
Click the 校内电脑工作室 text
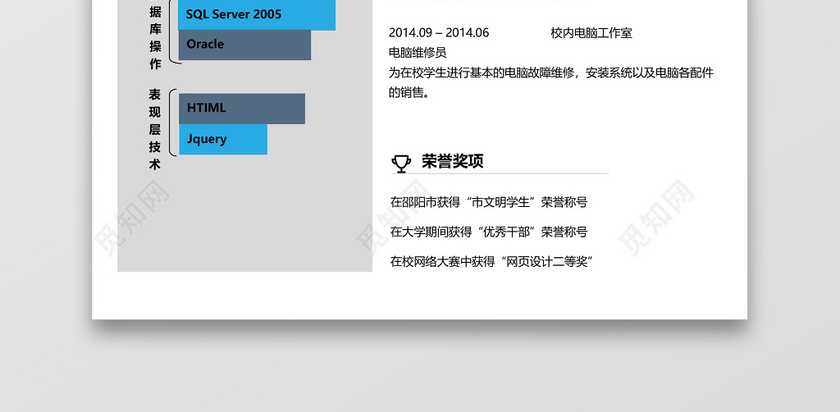(591, 33)
